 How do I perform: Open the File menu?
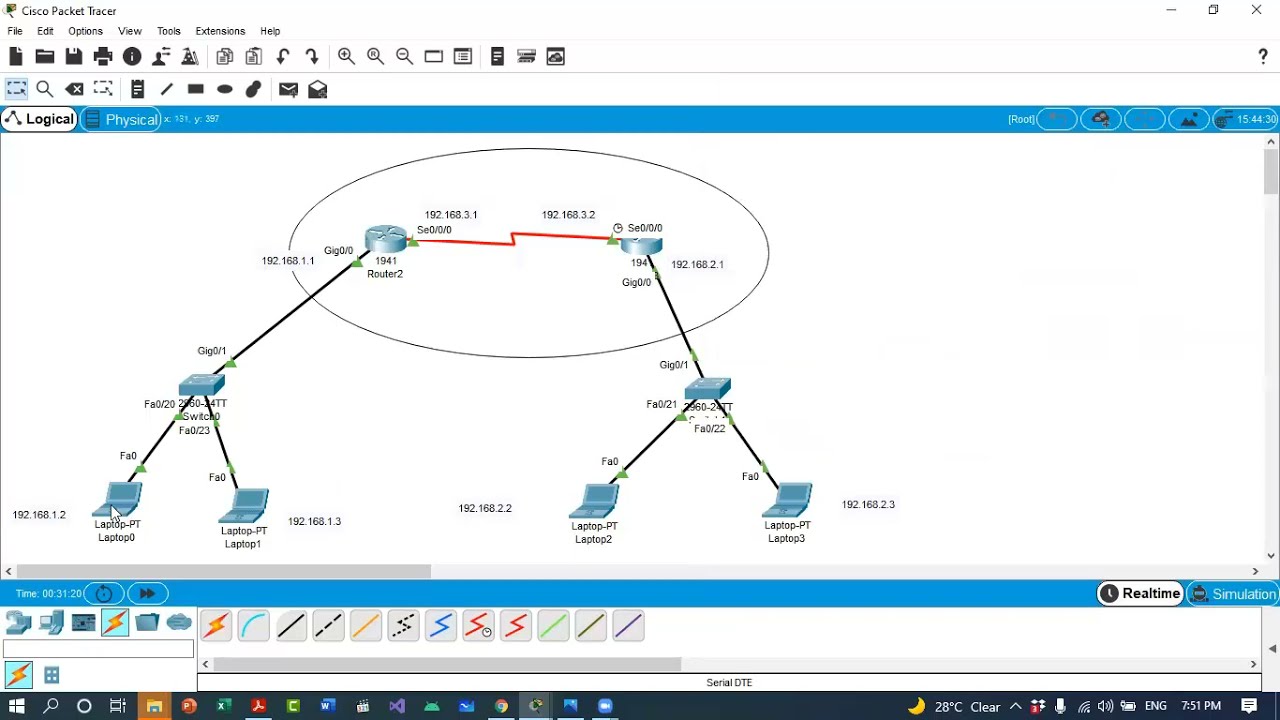[x=15, y=31]
